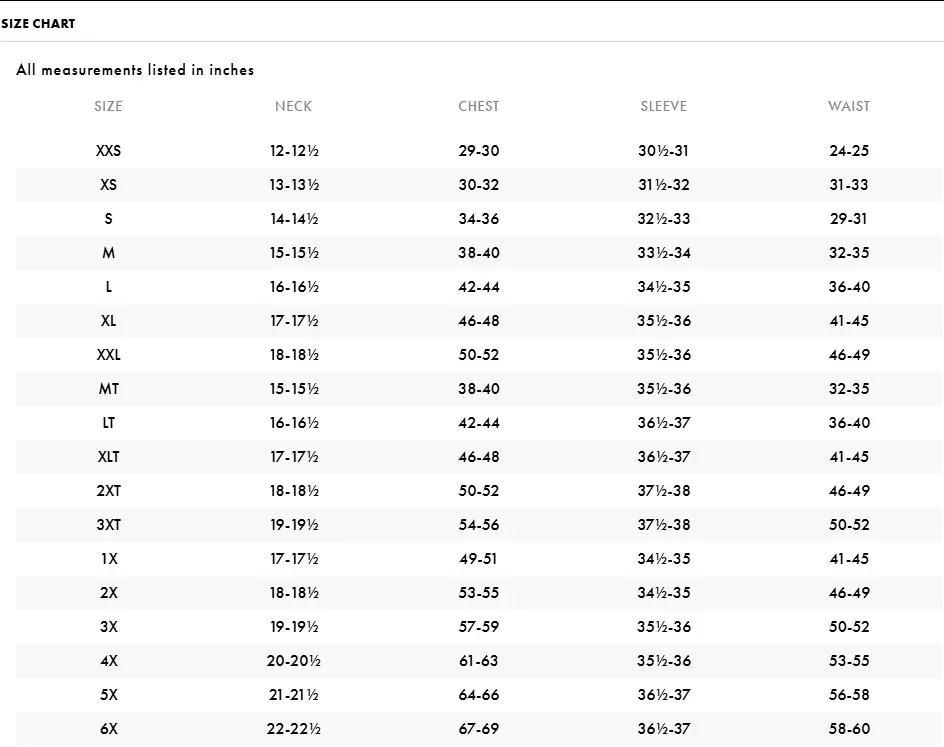Click the 'All measurements listed in inches' note
Image resolution: width=944 pixels, height=747 pixels.
[x=135, y=70]
